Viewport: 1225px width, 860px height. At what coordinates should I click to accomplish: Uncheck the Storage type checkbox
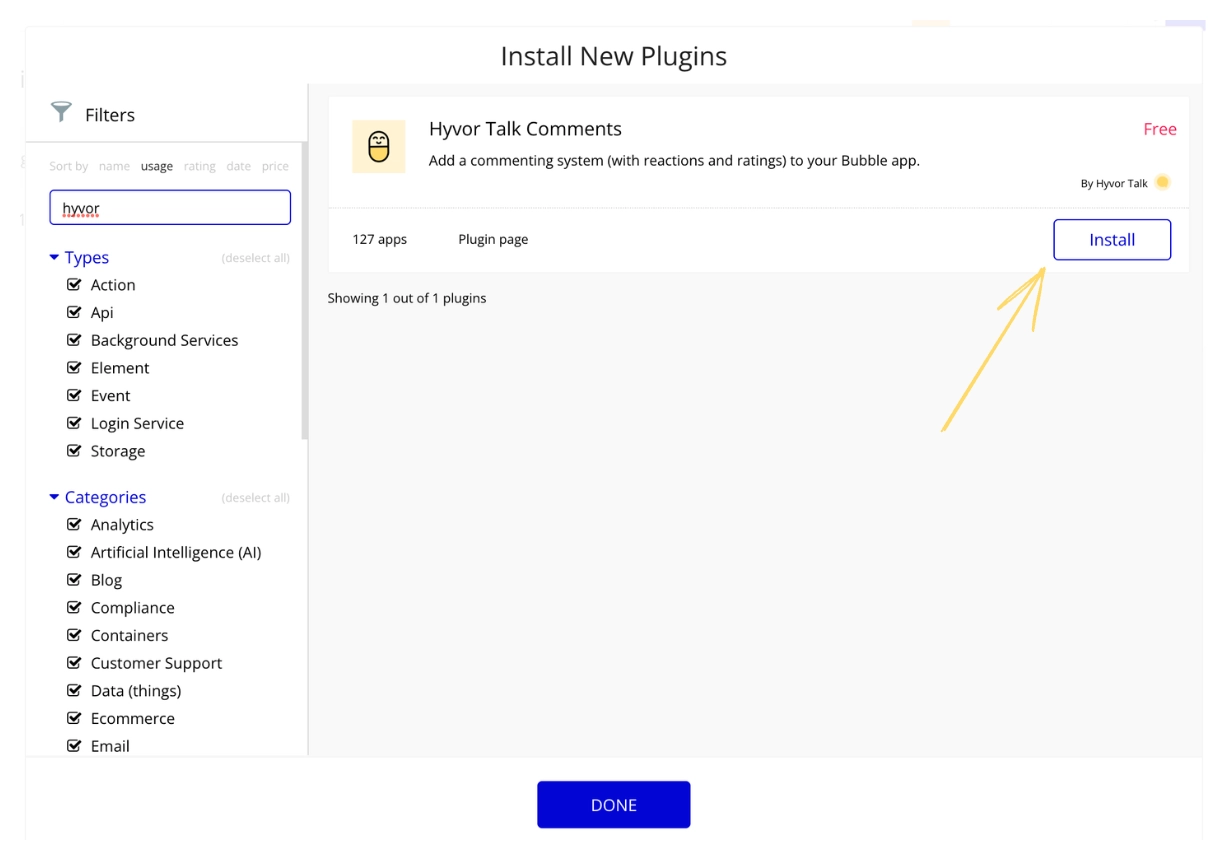[74, 451]
